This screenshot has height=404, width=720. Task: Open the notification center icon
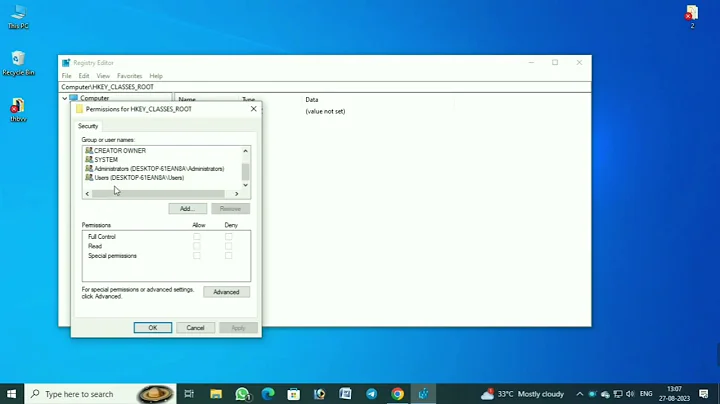[703, 394]
